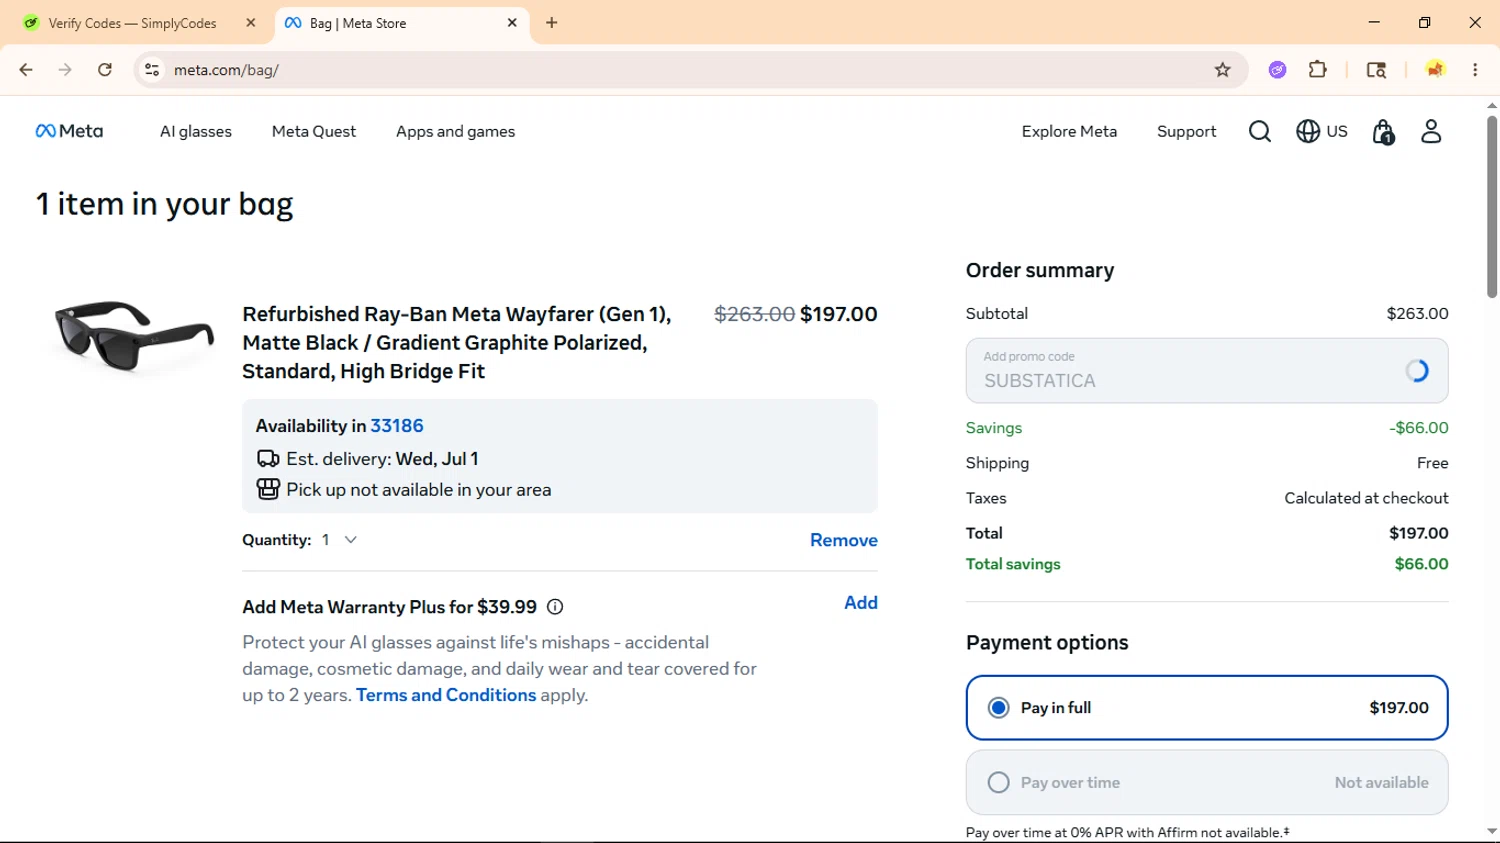Open the Explore Meta menu
The image size is (1500, 843).
[1069, 131]
